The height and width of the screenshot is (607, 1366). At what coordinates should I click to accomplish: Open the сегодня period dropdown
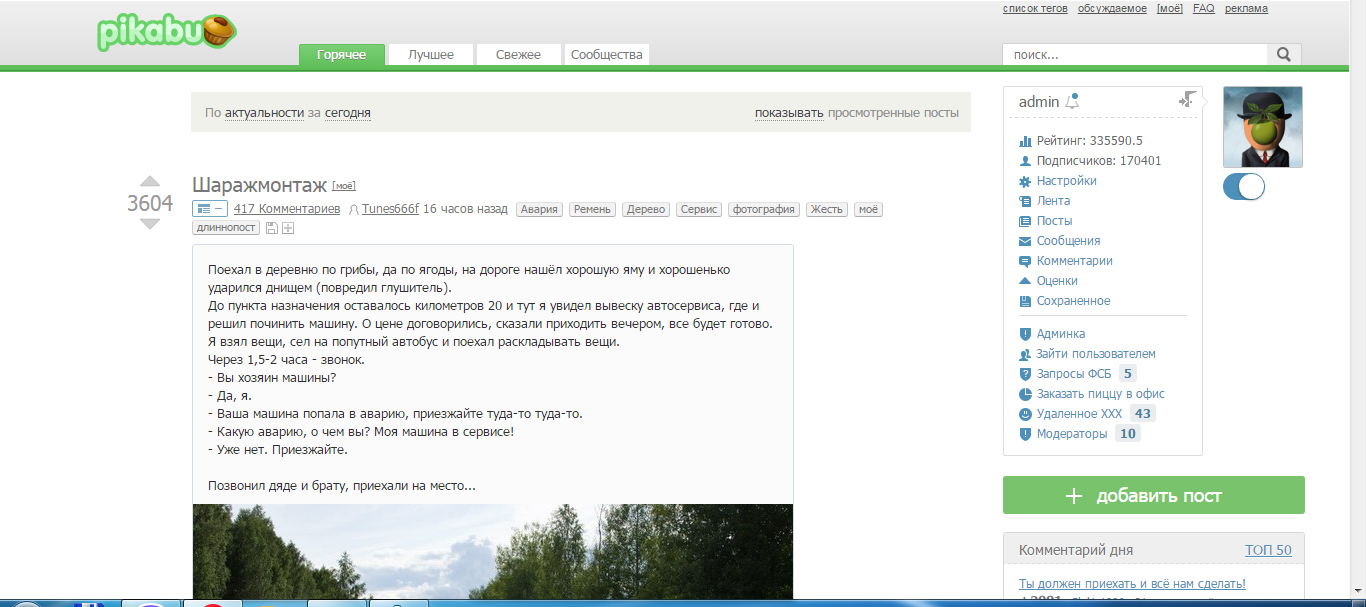[x=347, y=113]
